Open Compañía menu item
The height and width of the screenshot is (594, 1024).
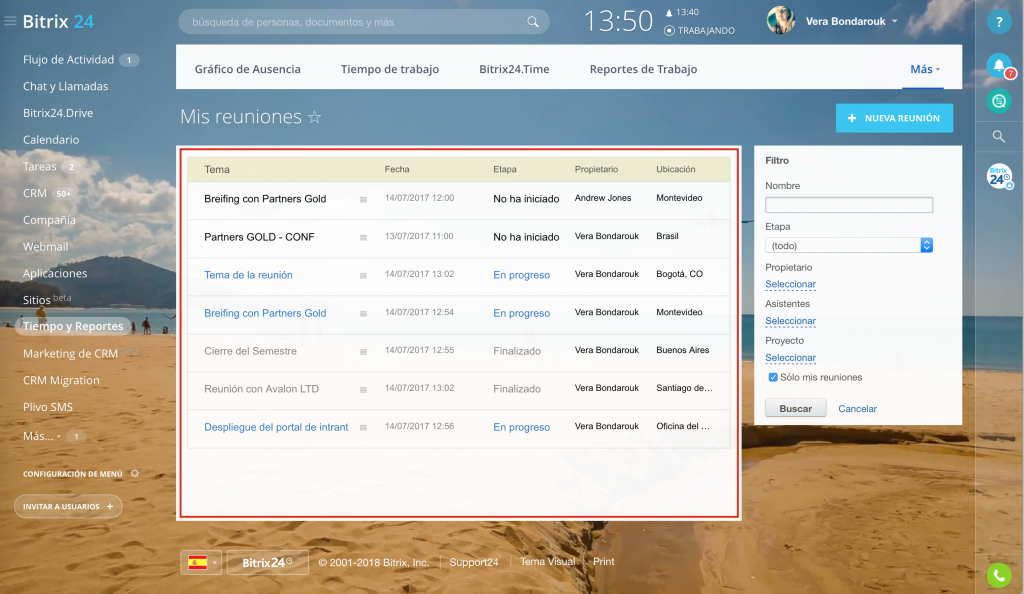[x=49, y=220]
